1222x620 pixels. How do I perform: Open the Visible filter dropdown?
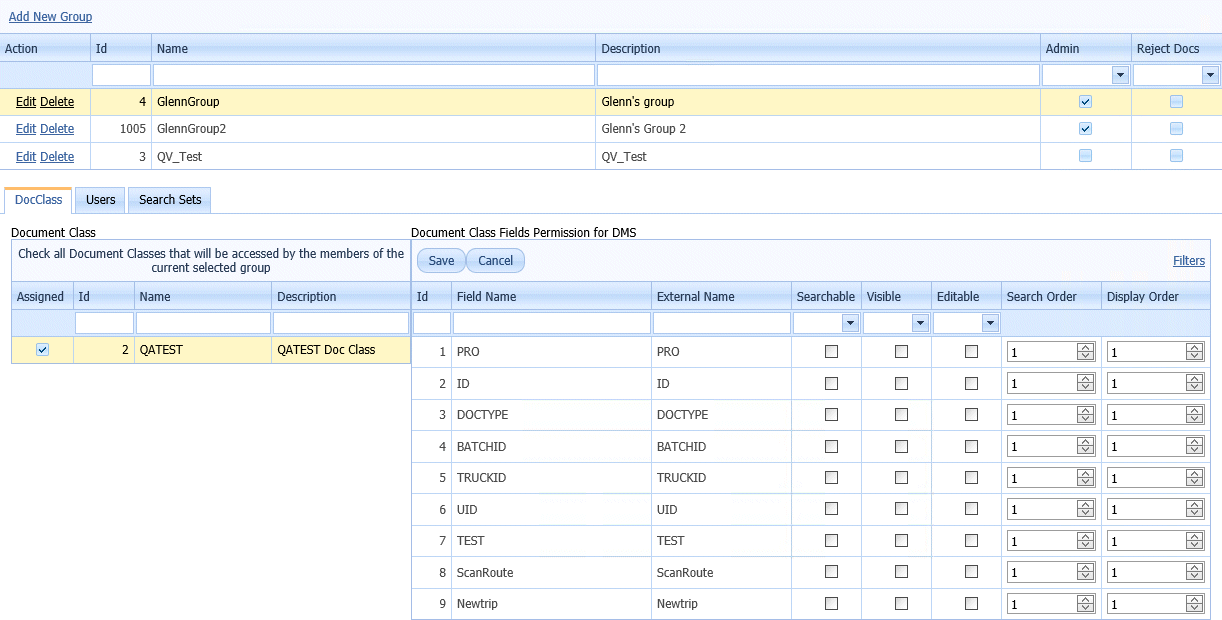920,323
